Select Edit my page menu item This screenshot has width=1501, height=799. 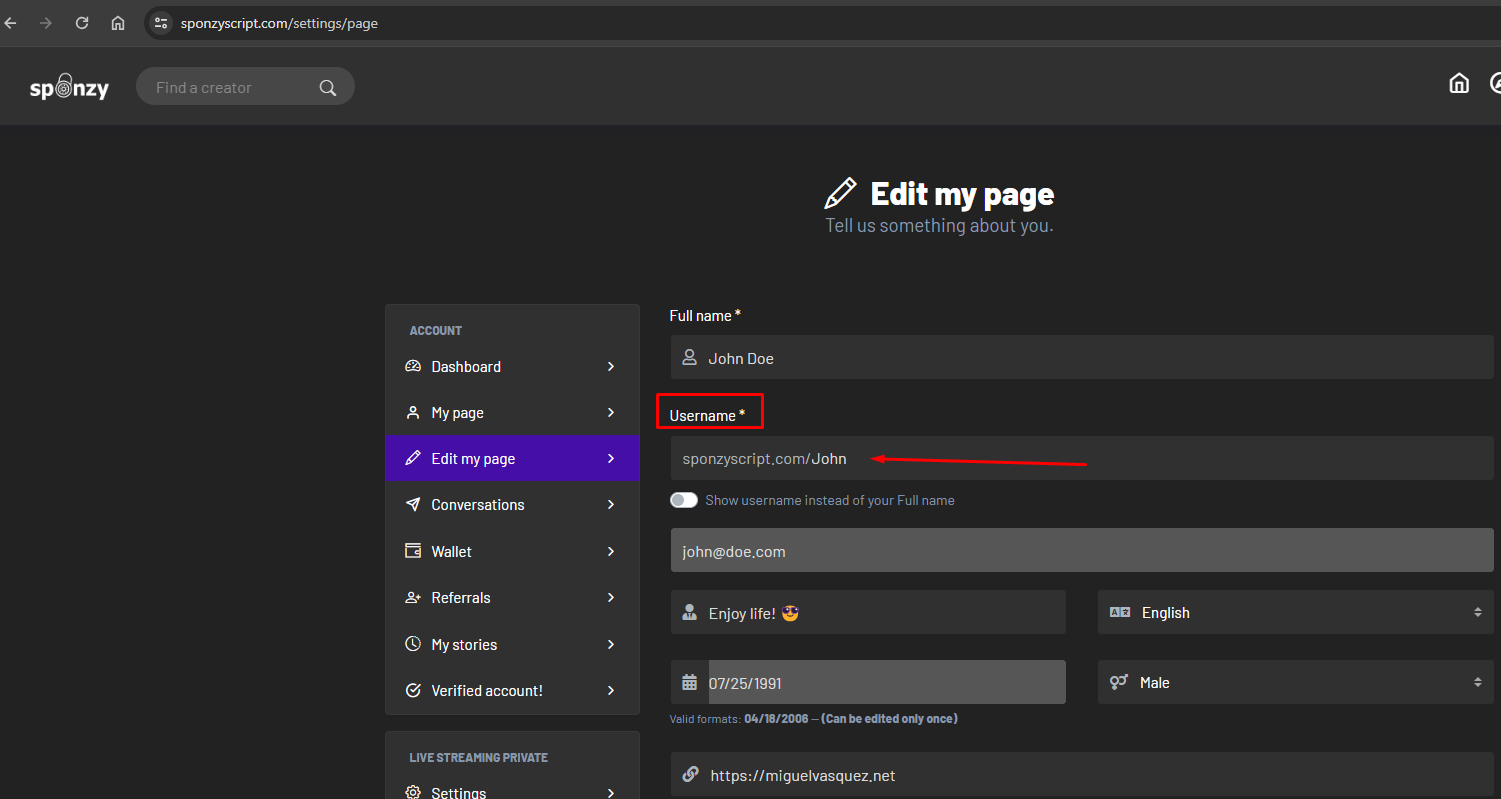click(x=512, y=458)
